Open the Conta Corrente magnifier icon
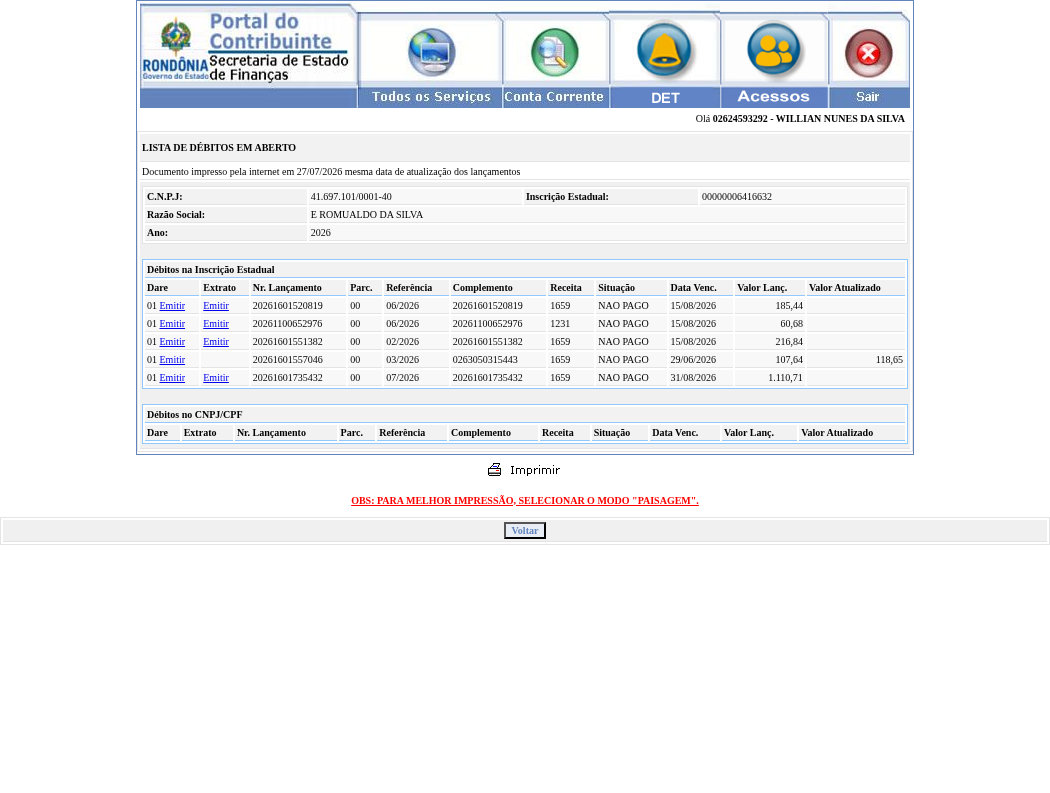The height and width of the screenshot is (793, 1050). click(x=554, y=52)
